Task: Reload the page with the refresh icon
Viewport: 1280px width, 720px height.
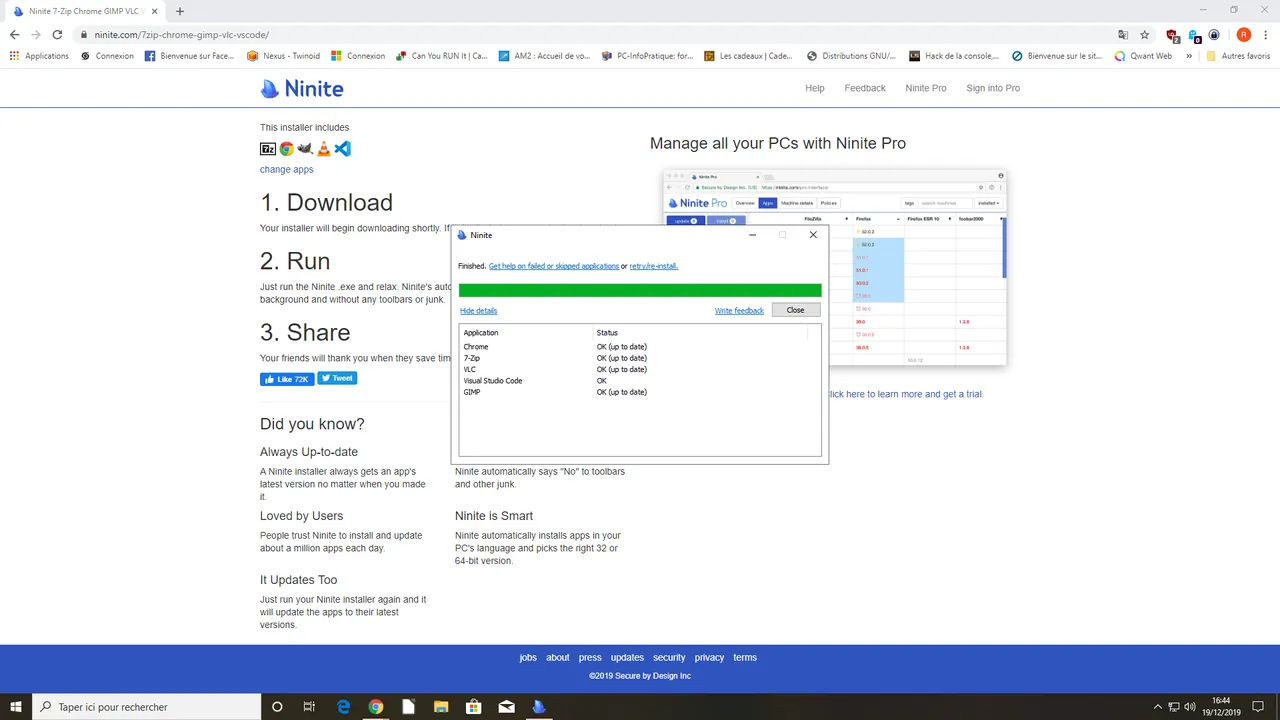Action: click(57, 34)
